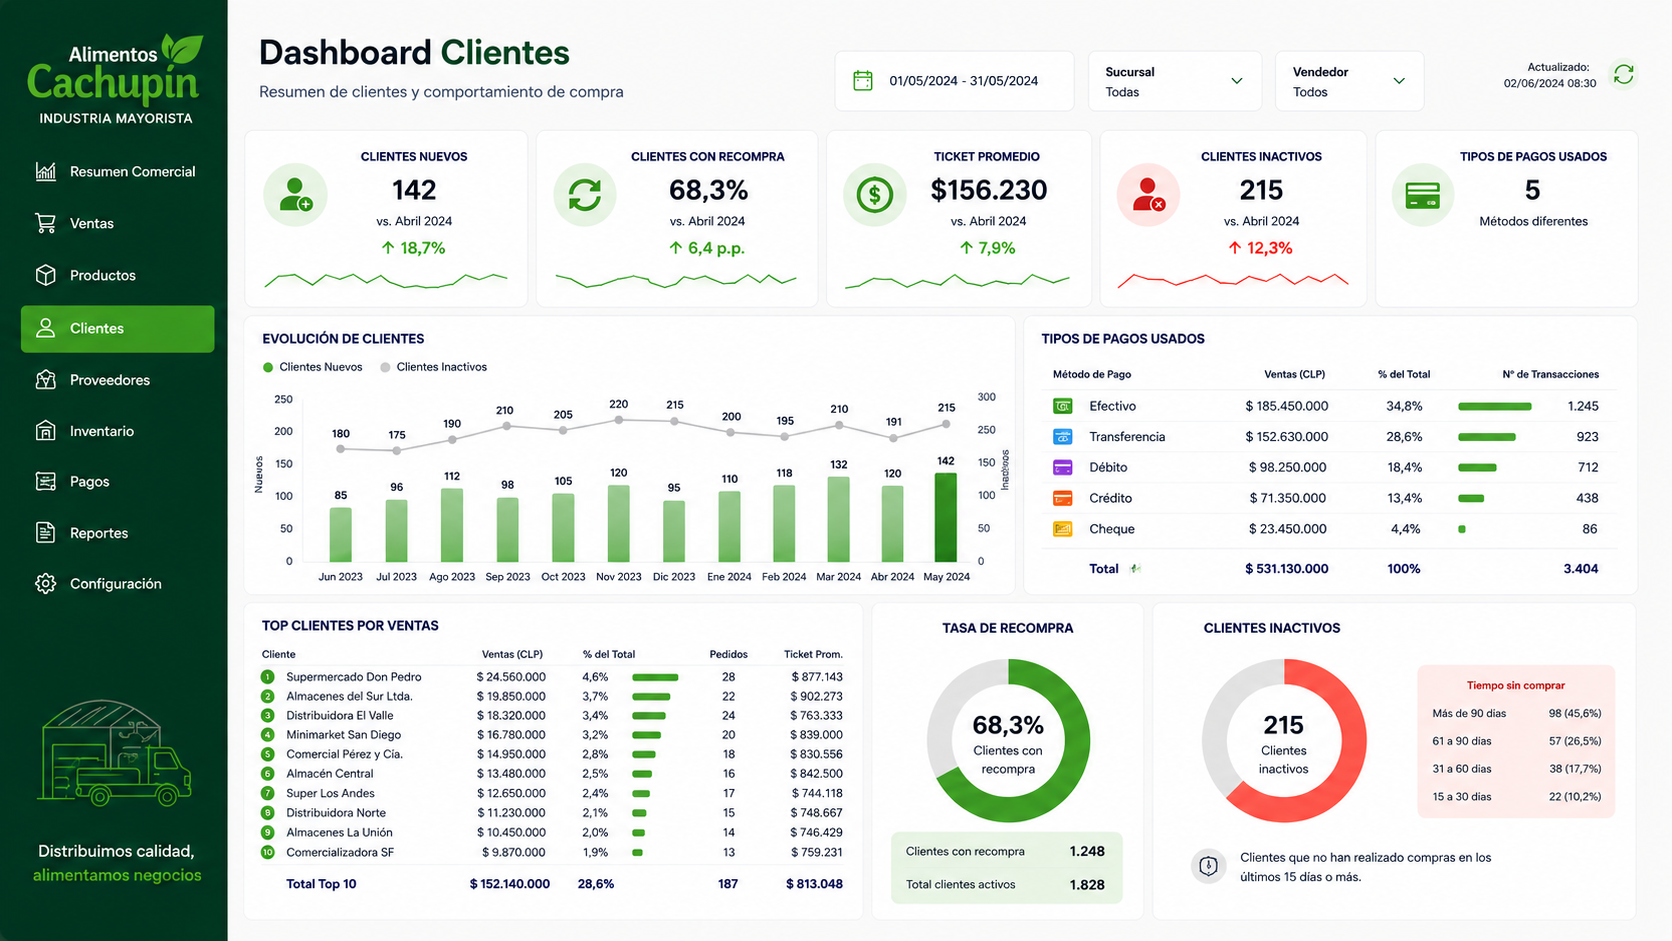Click the Método de Pago column header
This screenshot has width=1672, height=941.
pyautogui.click(x=1092, y=374)
